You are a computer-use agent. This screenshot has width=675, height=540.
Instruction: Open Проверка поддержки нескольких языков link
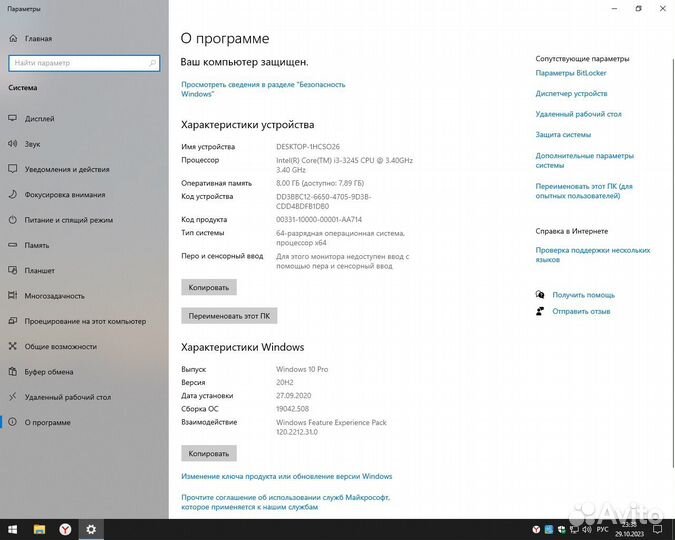coord(593,254)
